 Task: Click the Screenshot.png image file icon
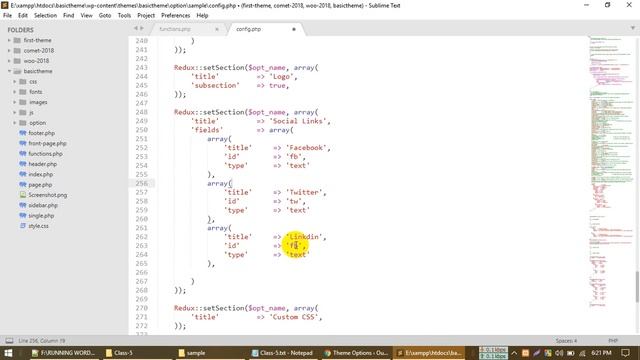click(x=23, y=195)
